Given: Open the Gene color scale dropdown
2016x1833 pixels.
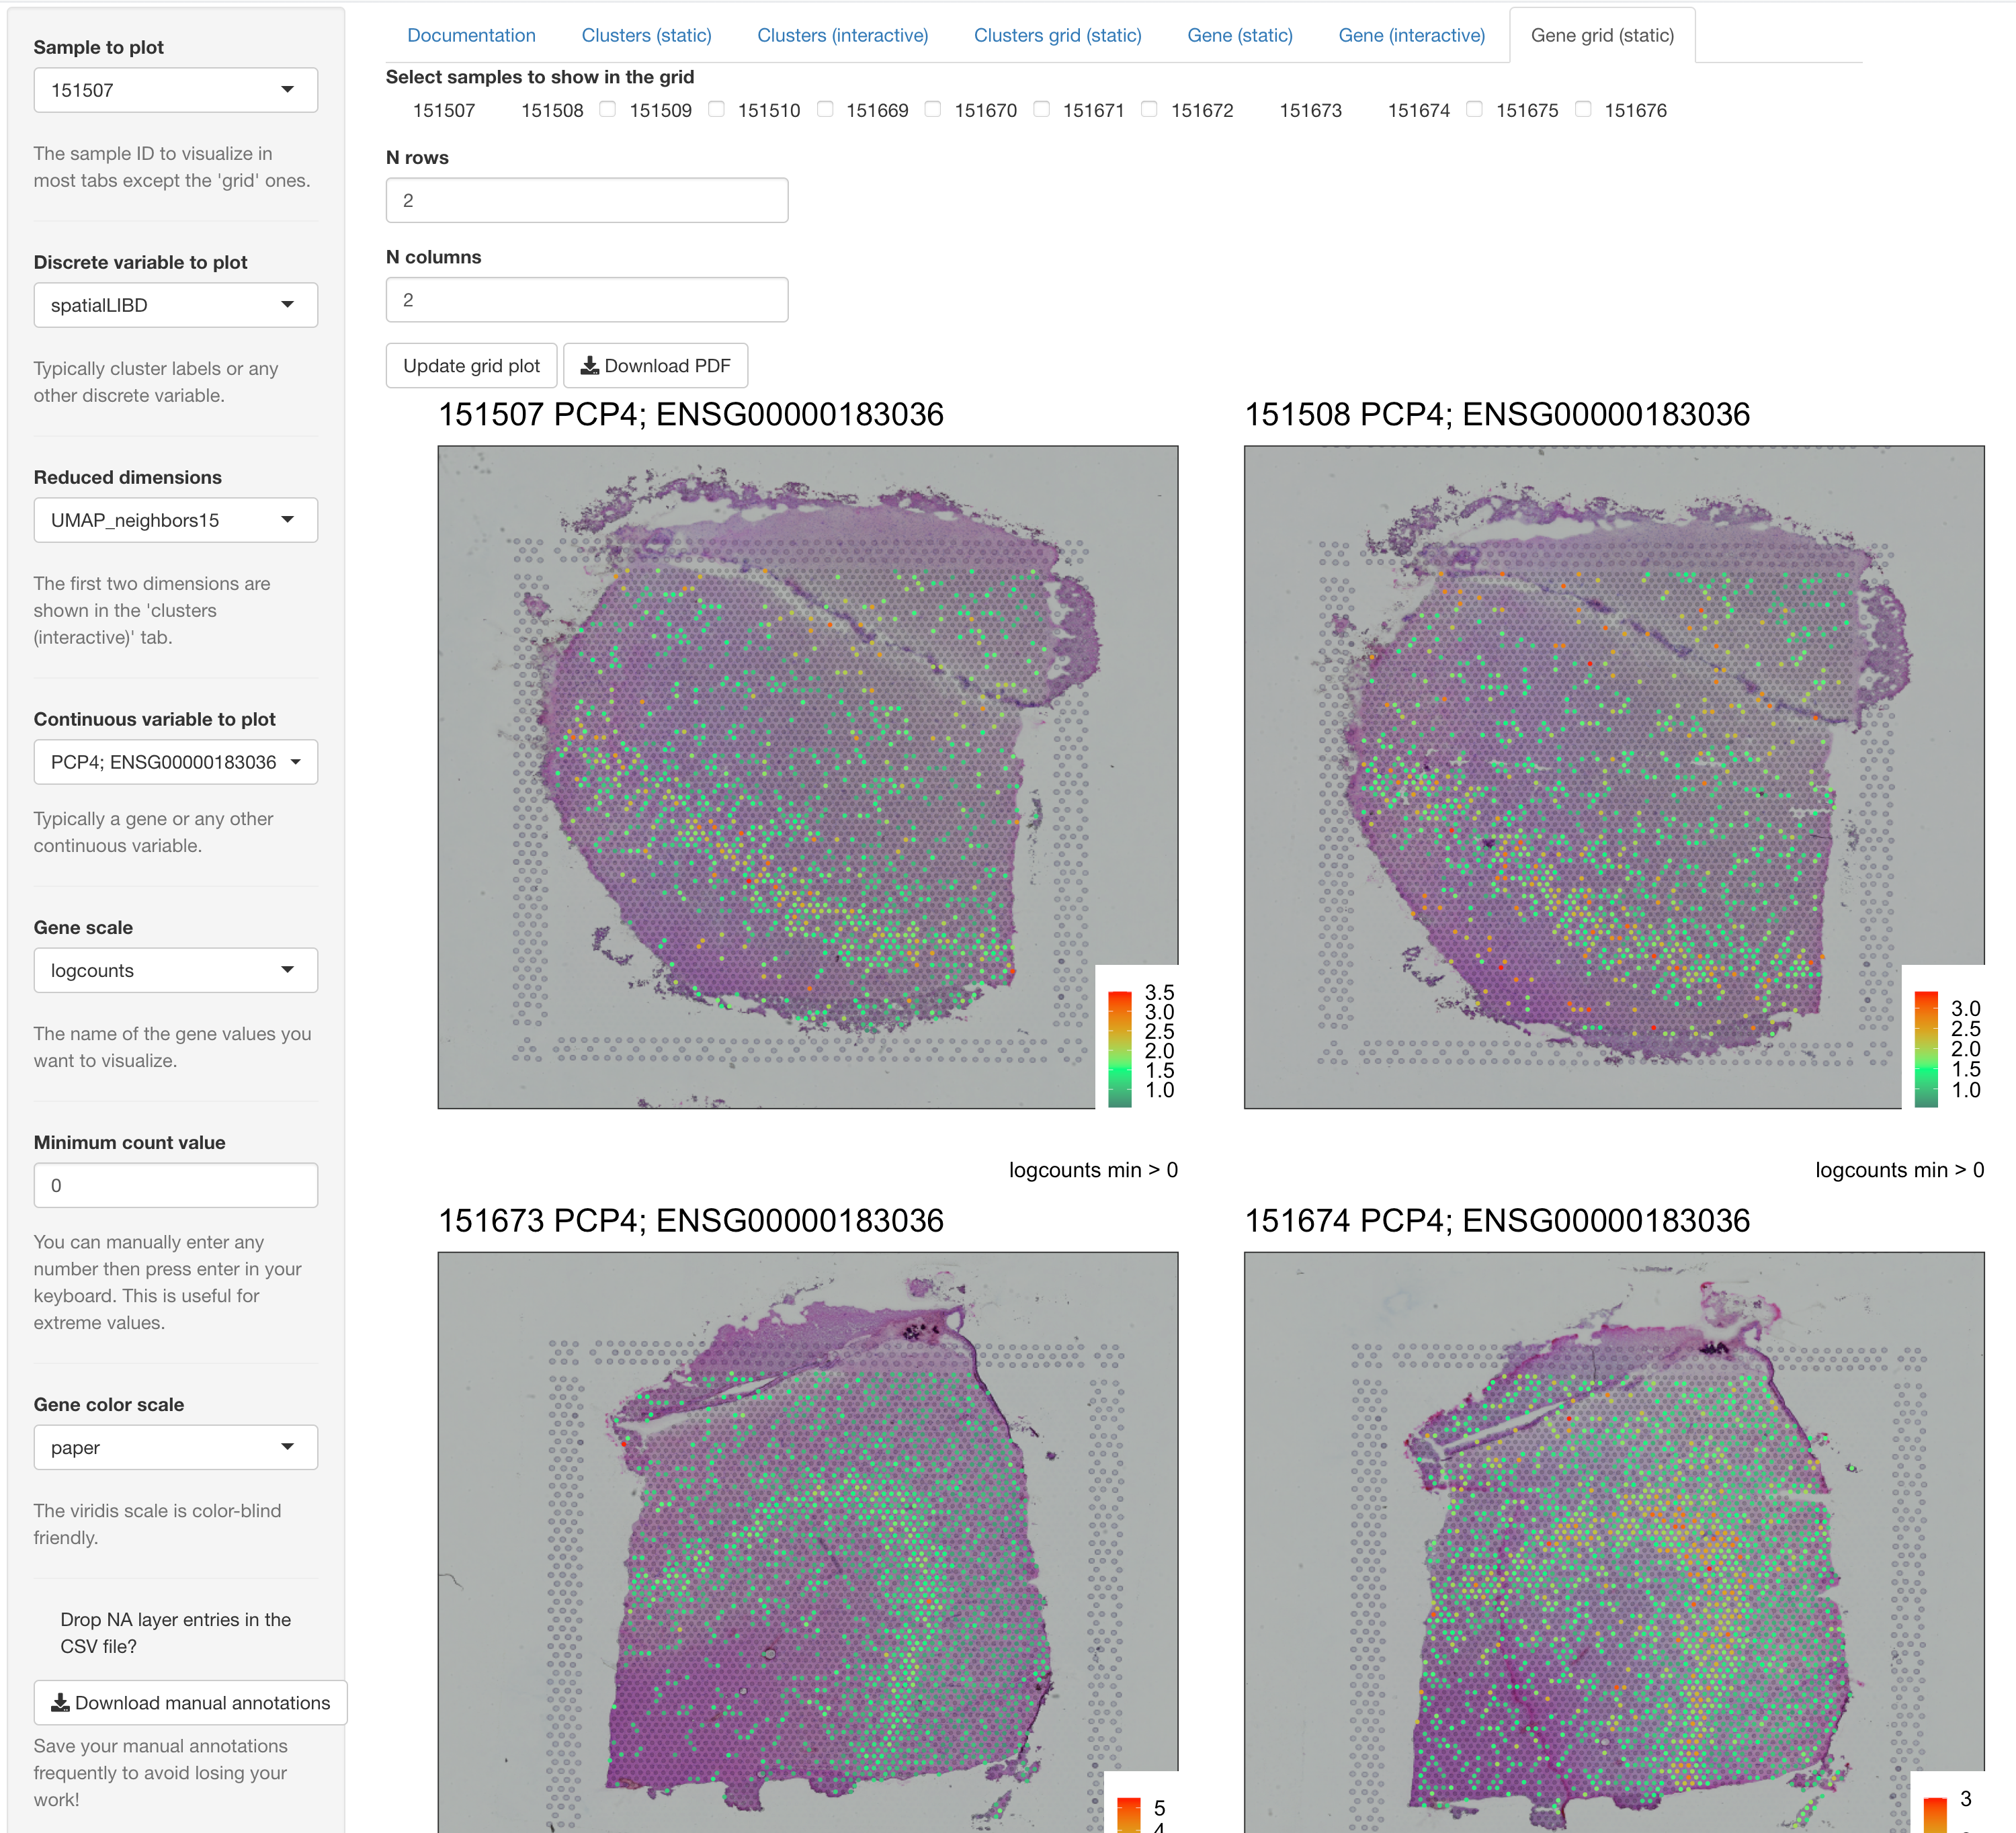Looking at the screenshot, I should point(175,1447).
